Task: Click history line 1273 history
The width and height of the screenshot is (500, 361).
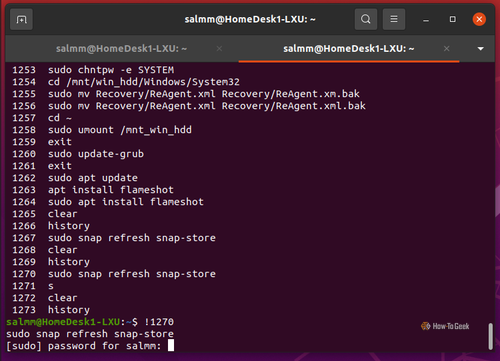Action: click(51, 310)
